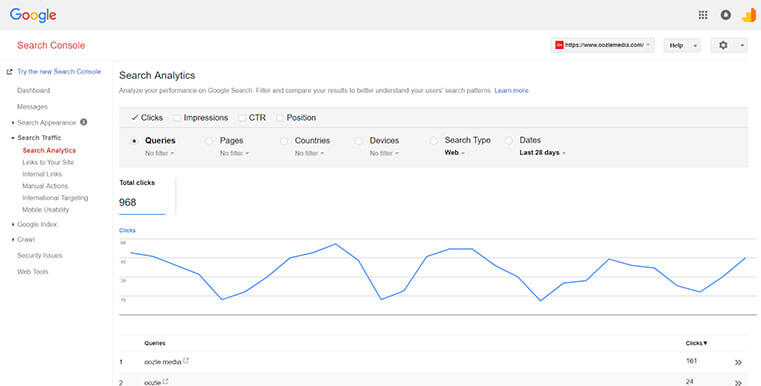Select the Queries radio button
This screenshot has height=386, width=761.
pyautogui.click(x=134, y=141)
